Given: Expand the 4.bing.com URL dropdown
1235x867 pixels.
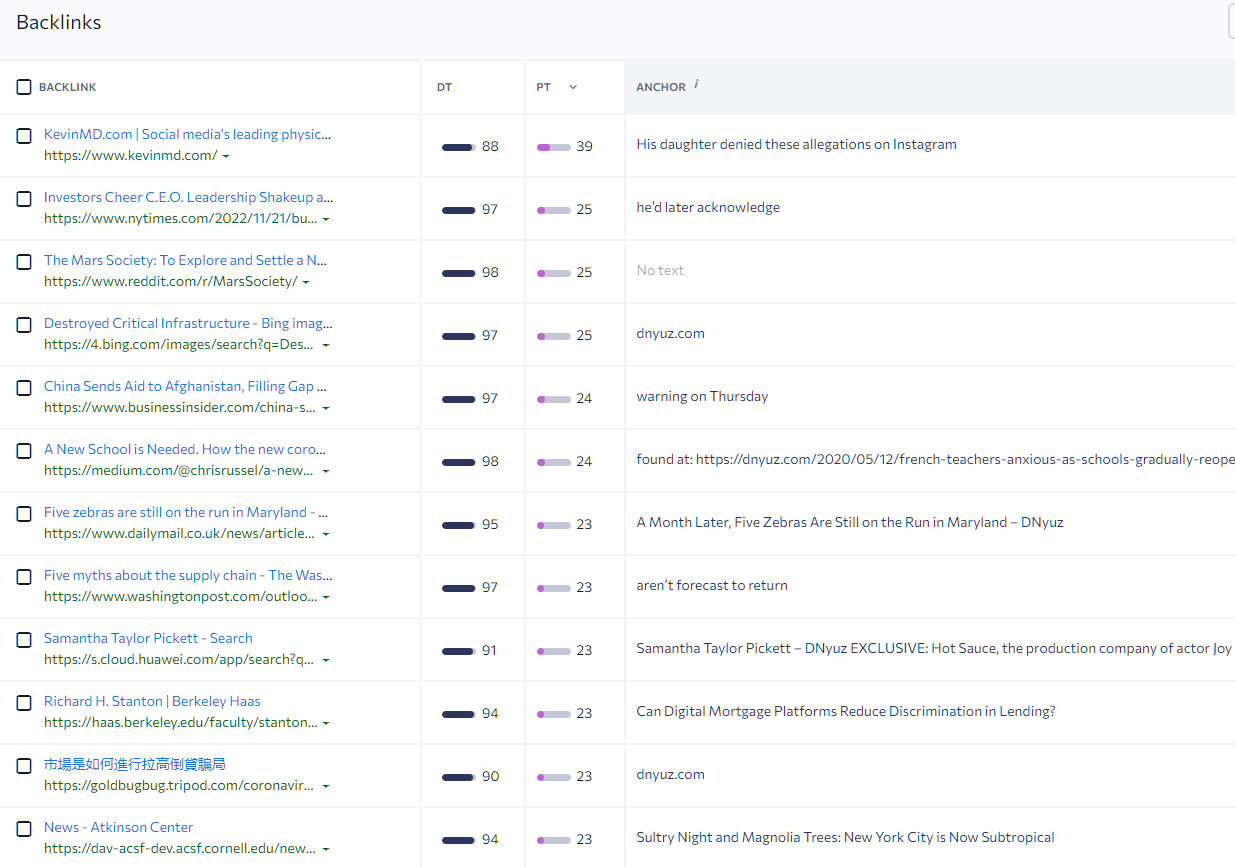Looking at the screenshot, I should (x=326, y=345).
